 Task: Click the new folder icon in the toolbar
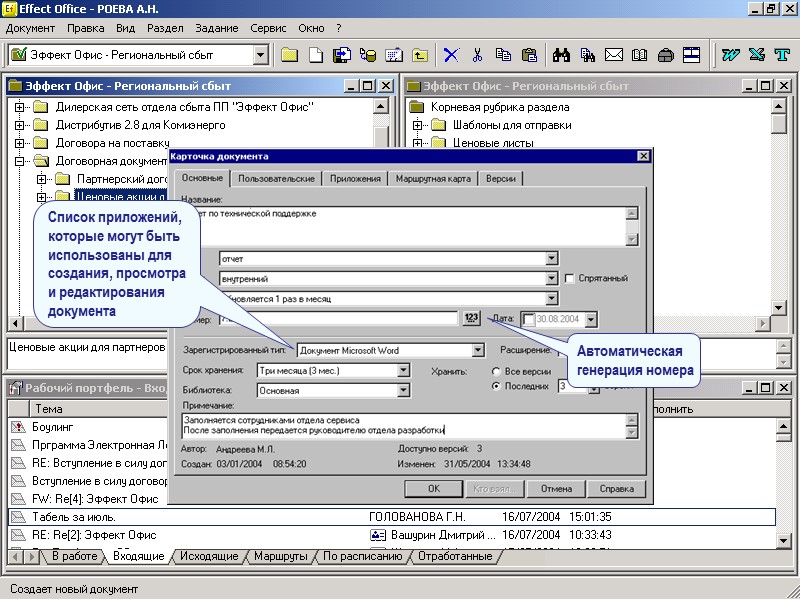tap(289, 55)
